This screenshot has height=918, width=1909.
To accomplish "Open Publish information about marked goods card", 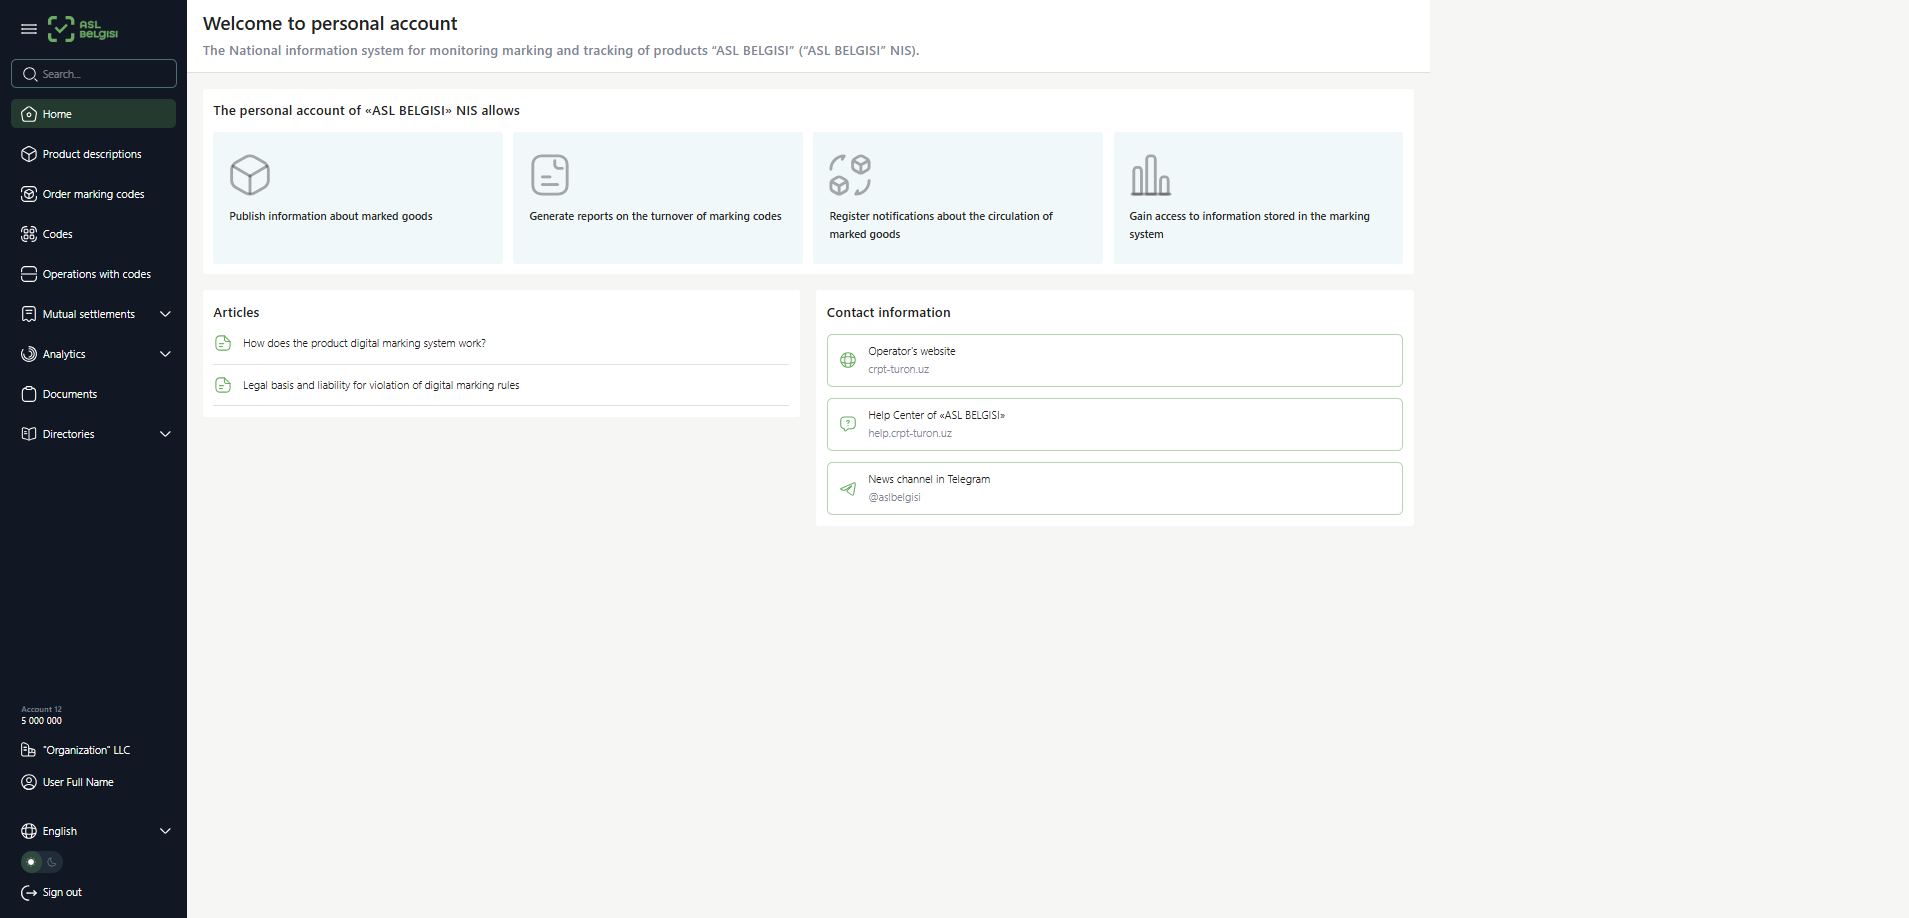I will pos(358,198).
